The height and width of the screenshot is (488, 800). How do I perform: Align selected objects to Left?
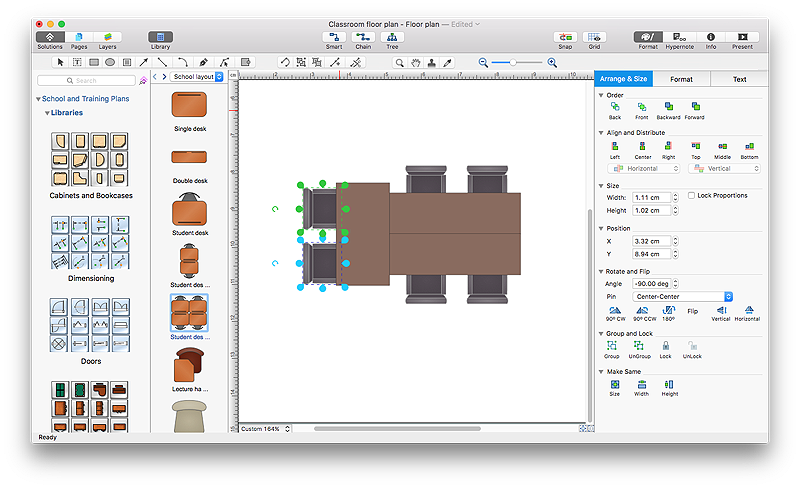615,146
